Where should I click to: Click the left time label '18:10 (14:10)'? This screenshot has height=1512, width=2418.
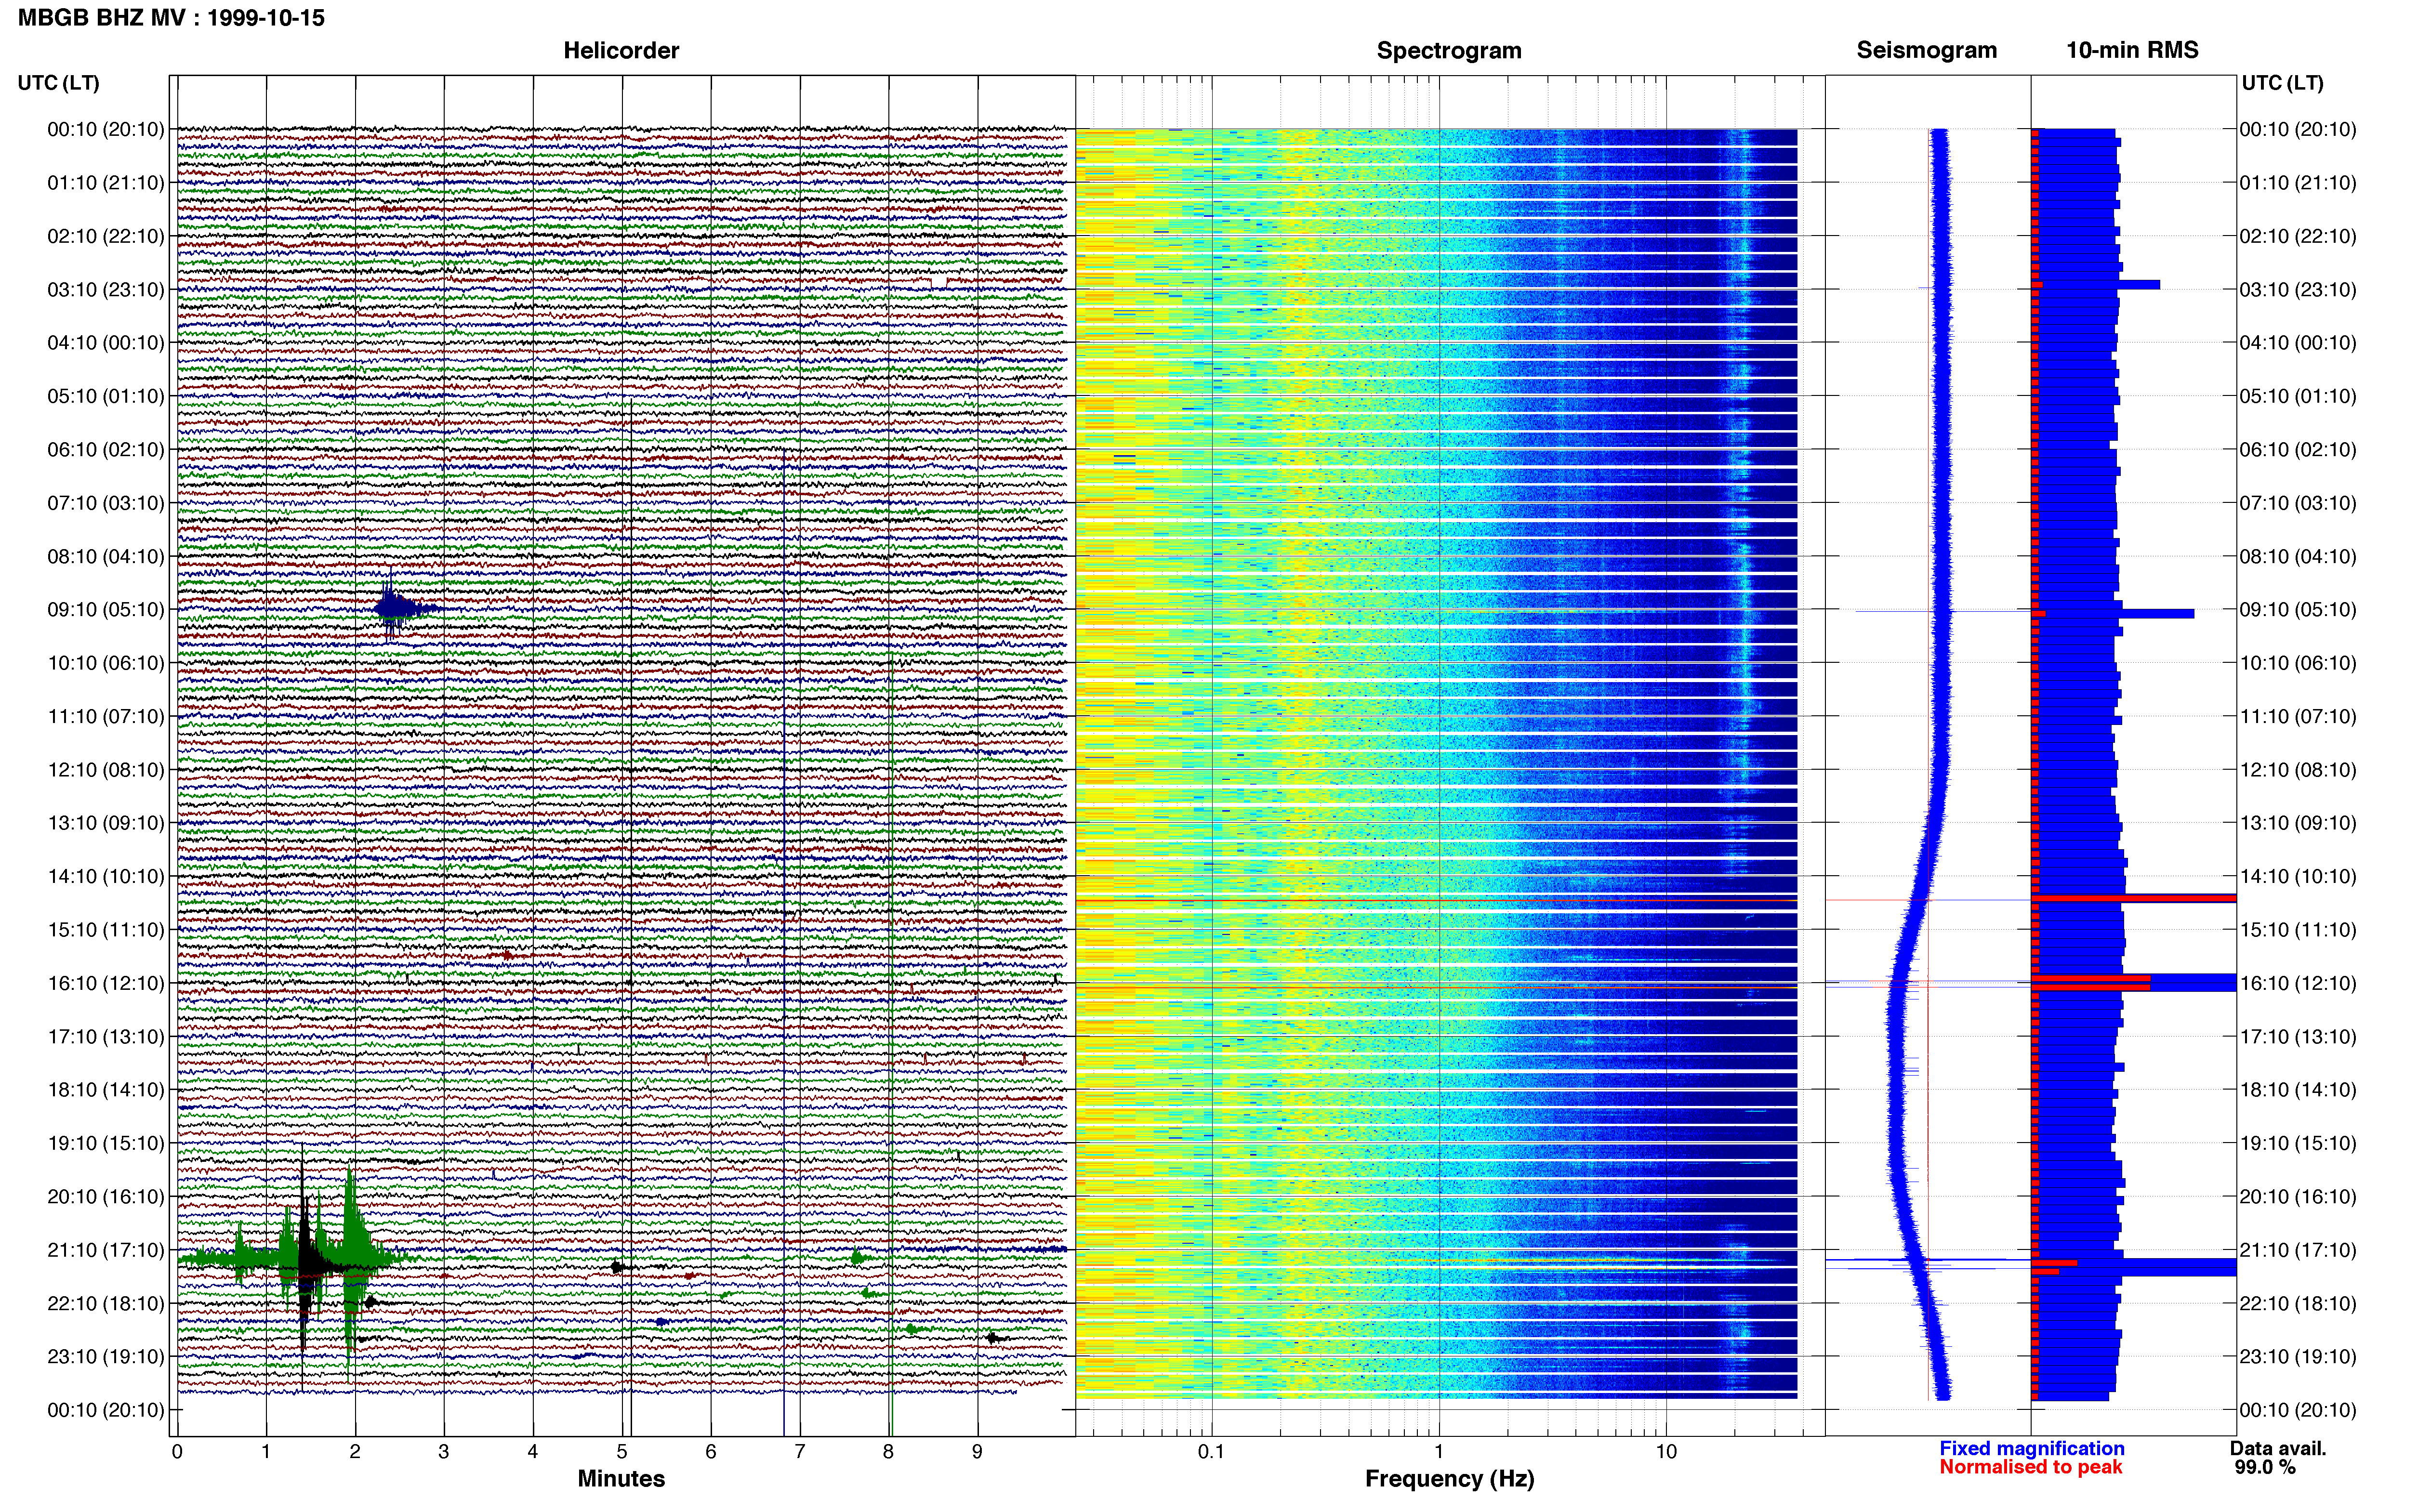pos(105,1090)
